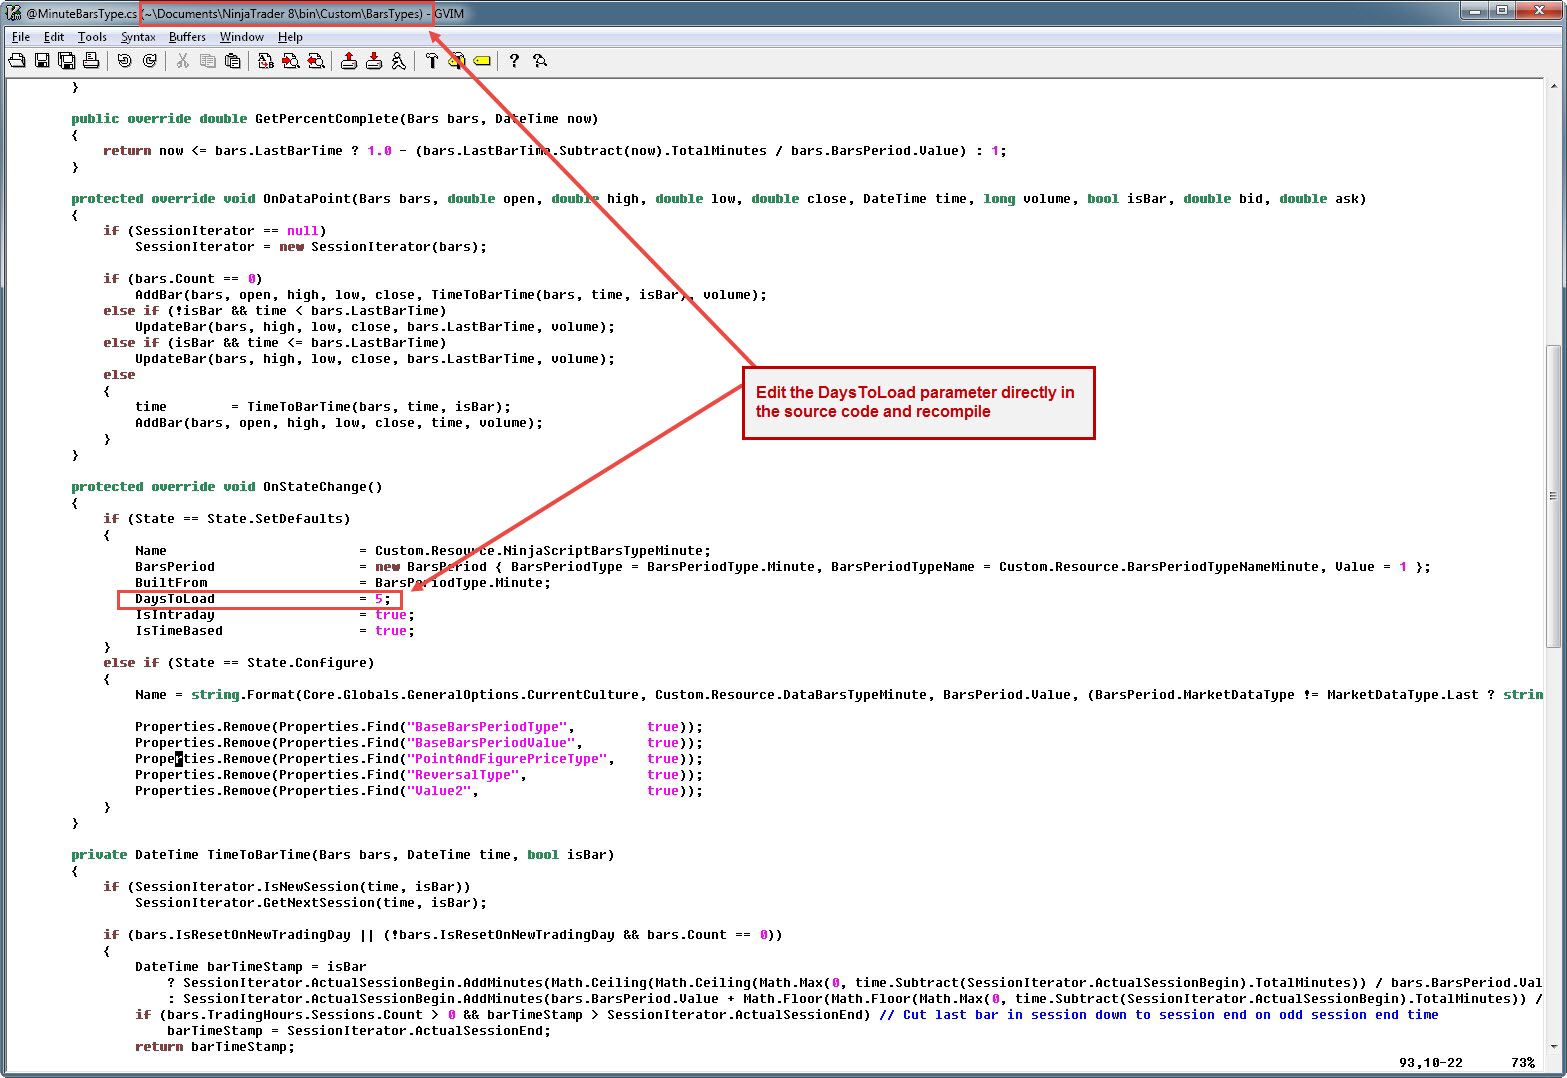Open Help using the question mark icon

[514, 61]
